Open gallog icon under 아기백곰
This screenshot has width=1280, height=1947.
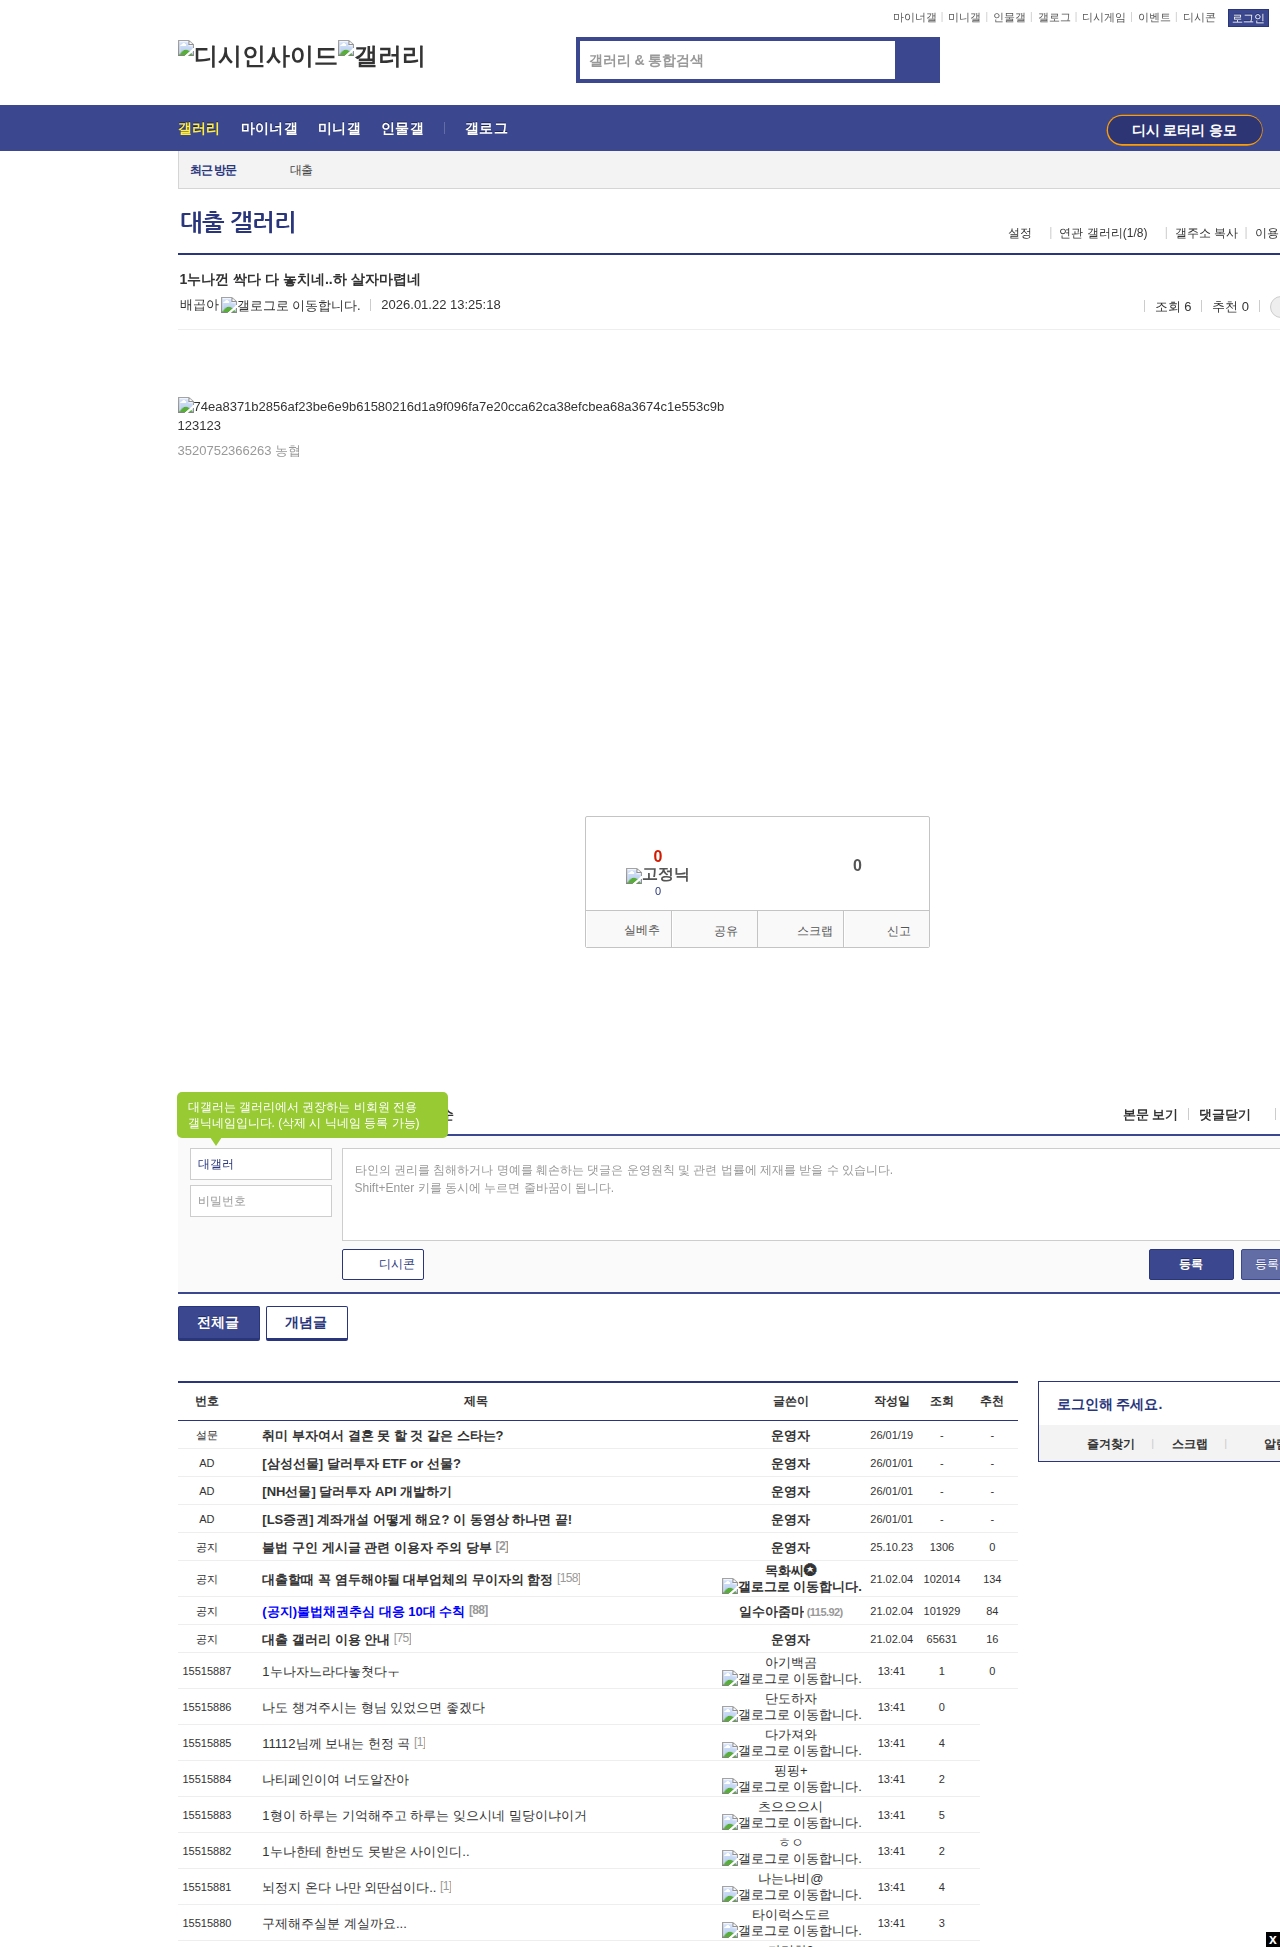click(792, 1679)
